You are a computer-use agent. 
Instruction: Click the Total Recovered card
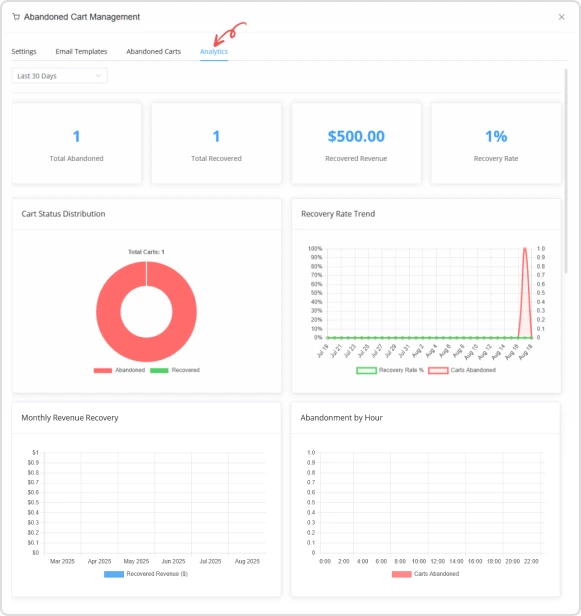click(x=216, y=143)
